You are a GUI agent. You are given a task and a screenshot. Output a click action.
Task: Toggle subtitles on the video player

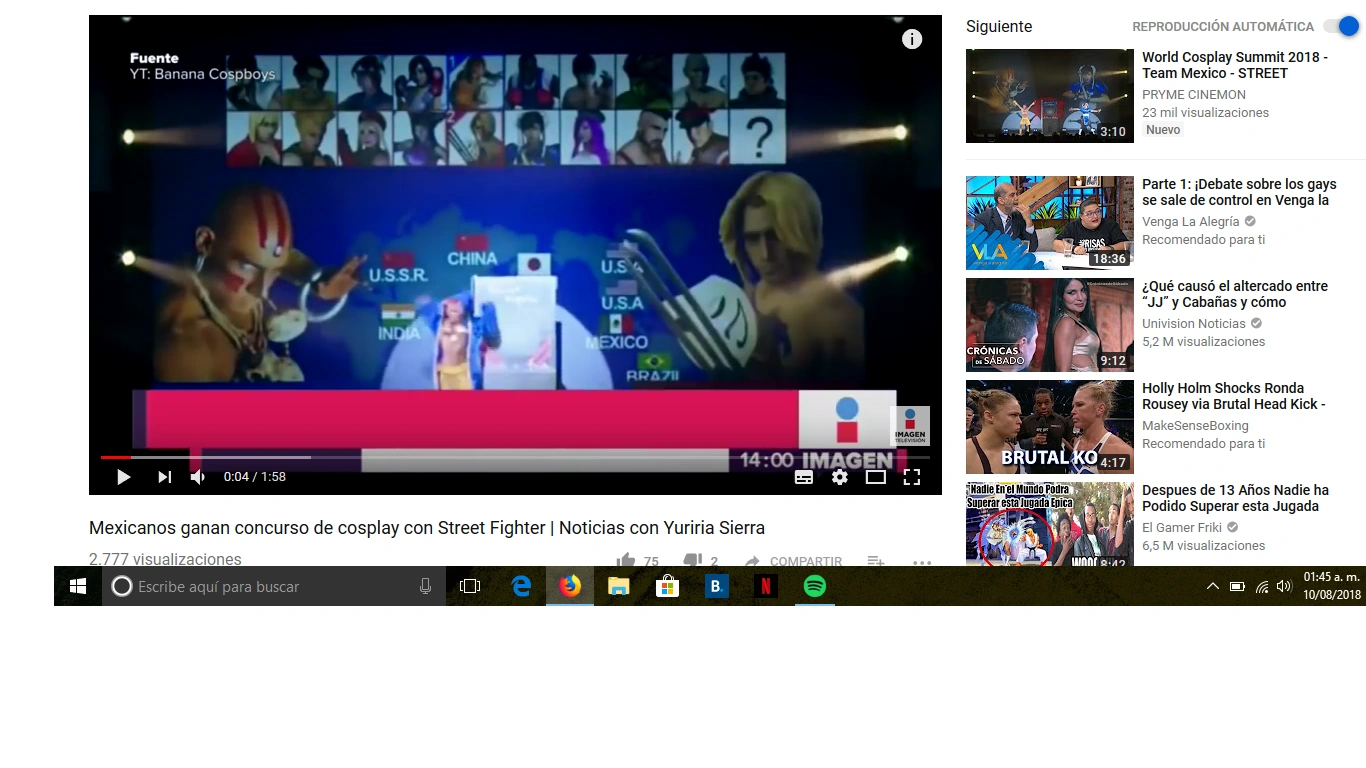tap(804, 477)
